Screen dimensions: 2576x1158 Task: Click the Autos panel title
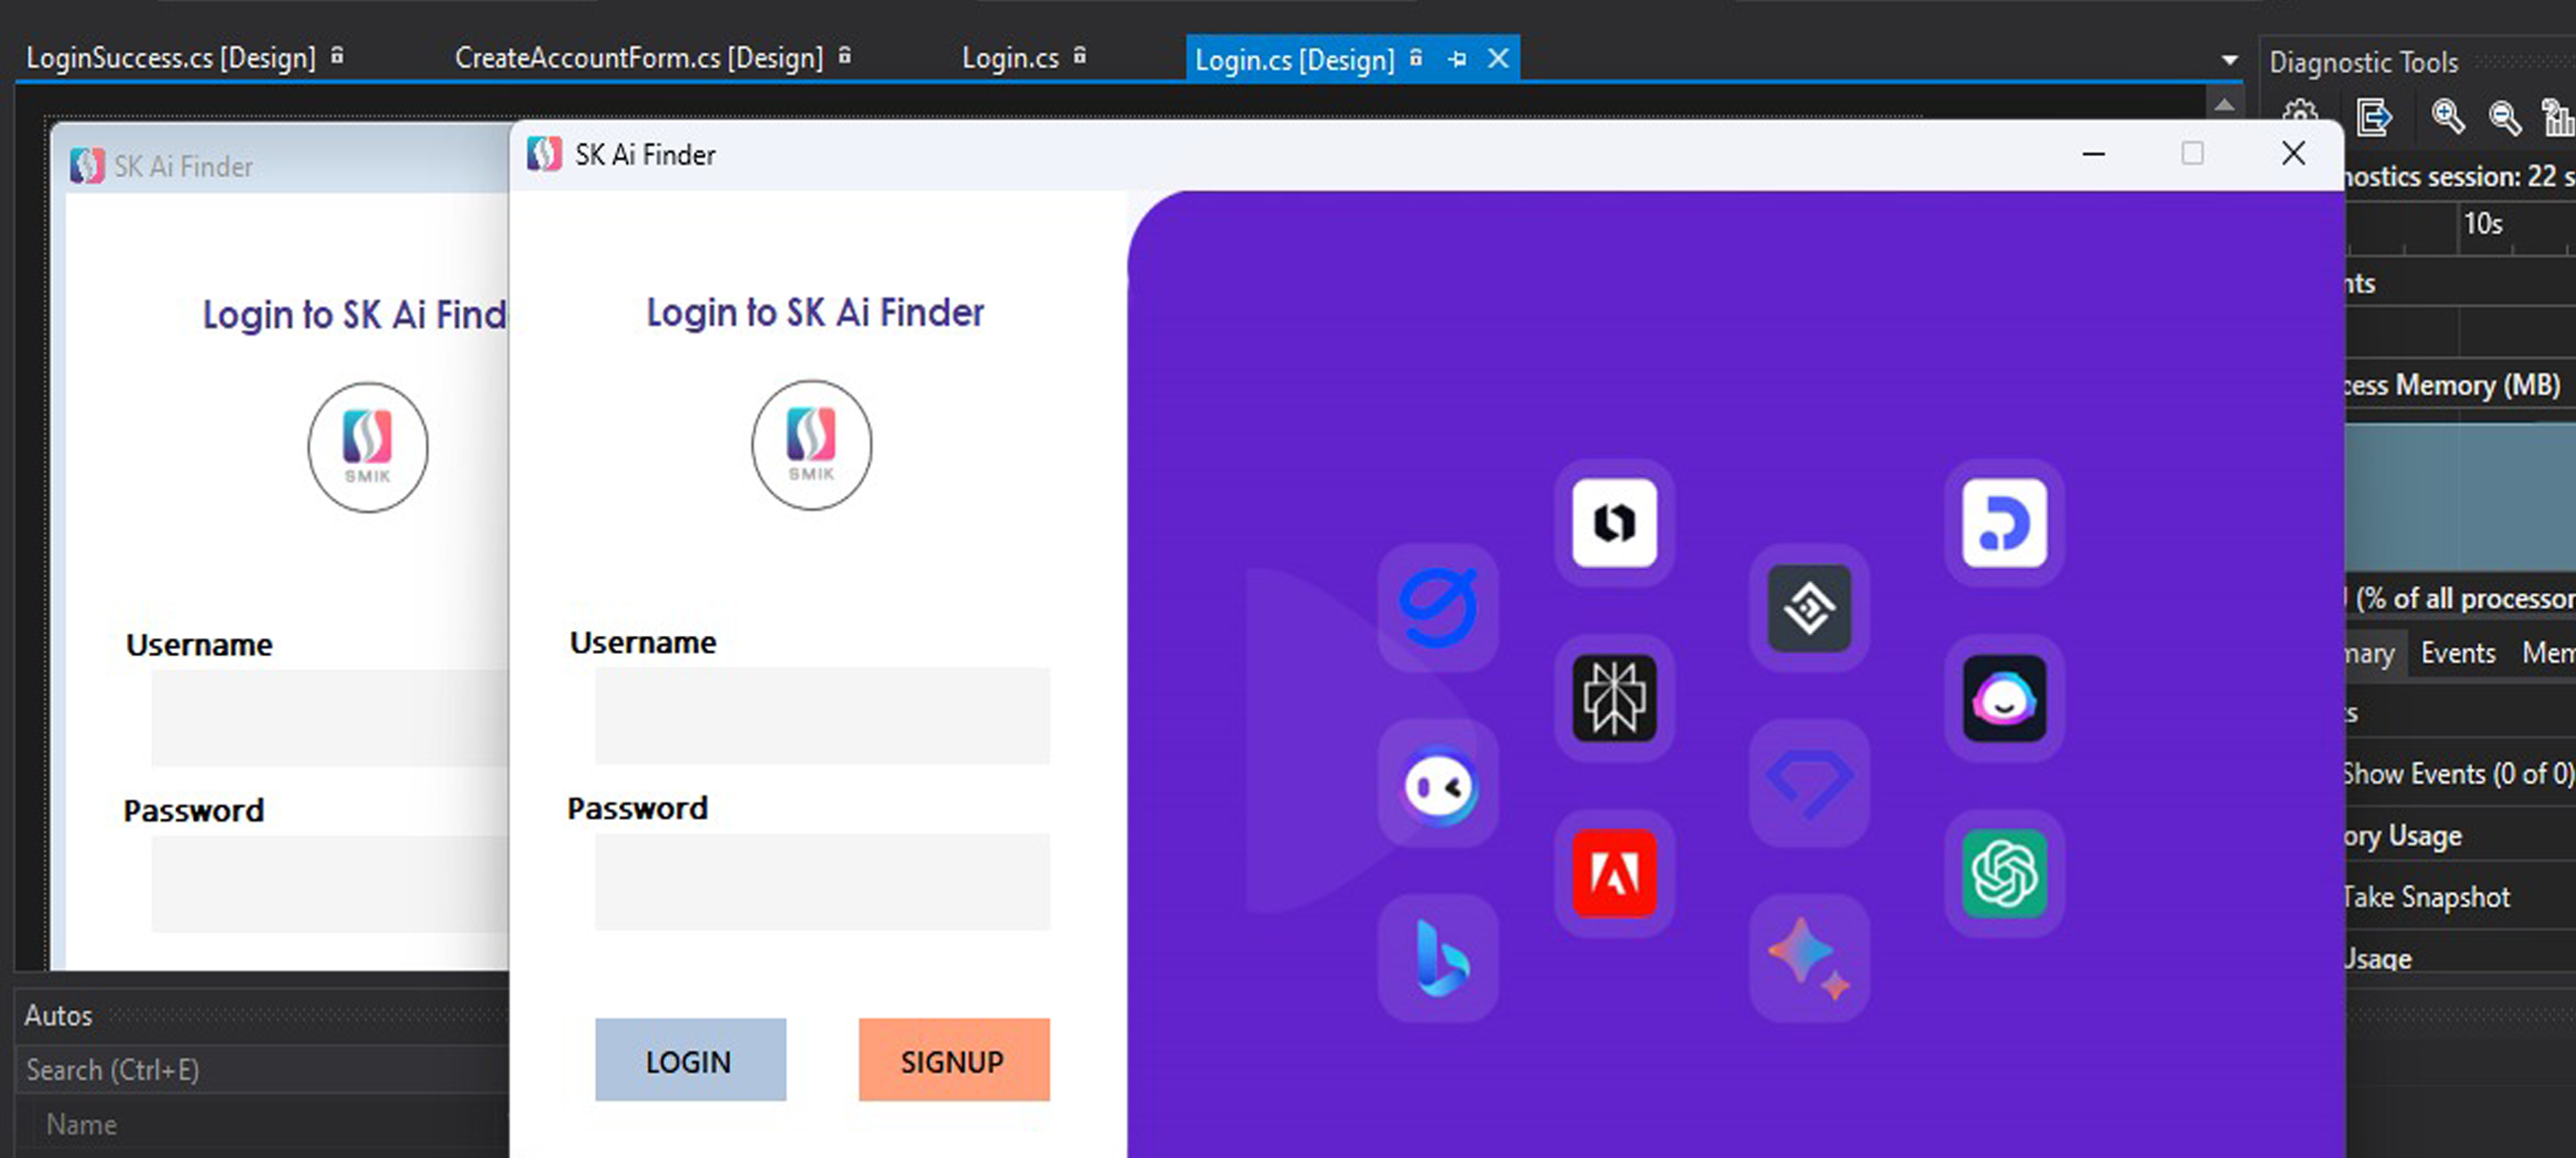[x=58, y=1016]
